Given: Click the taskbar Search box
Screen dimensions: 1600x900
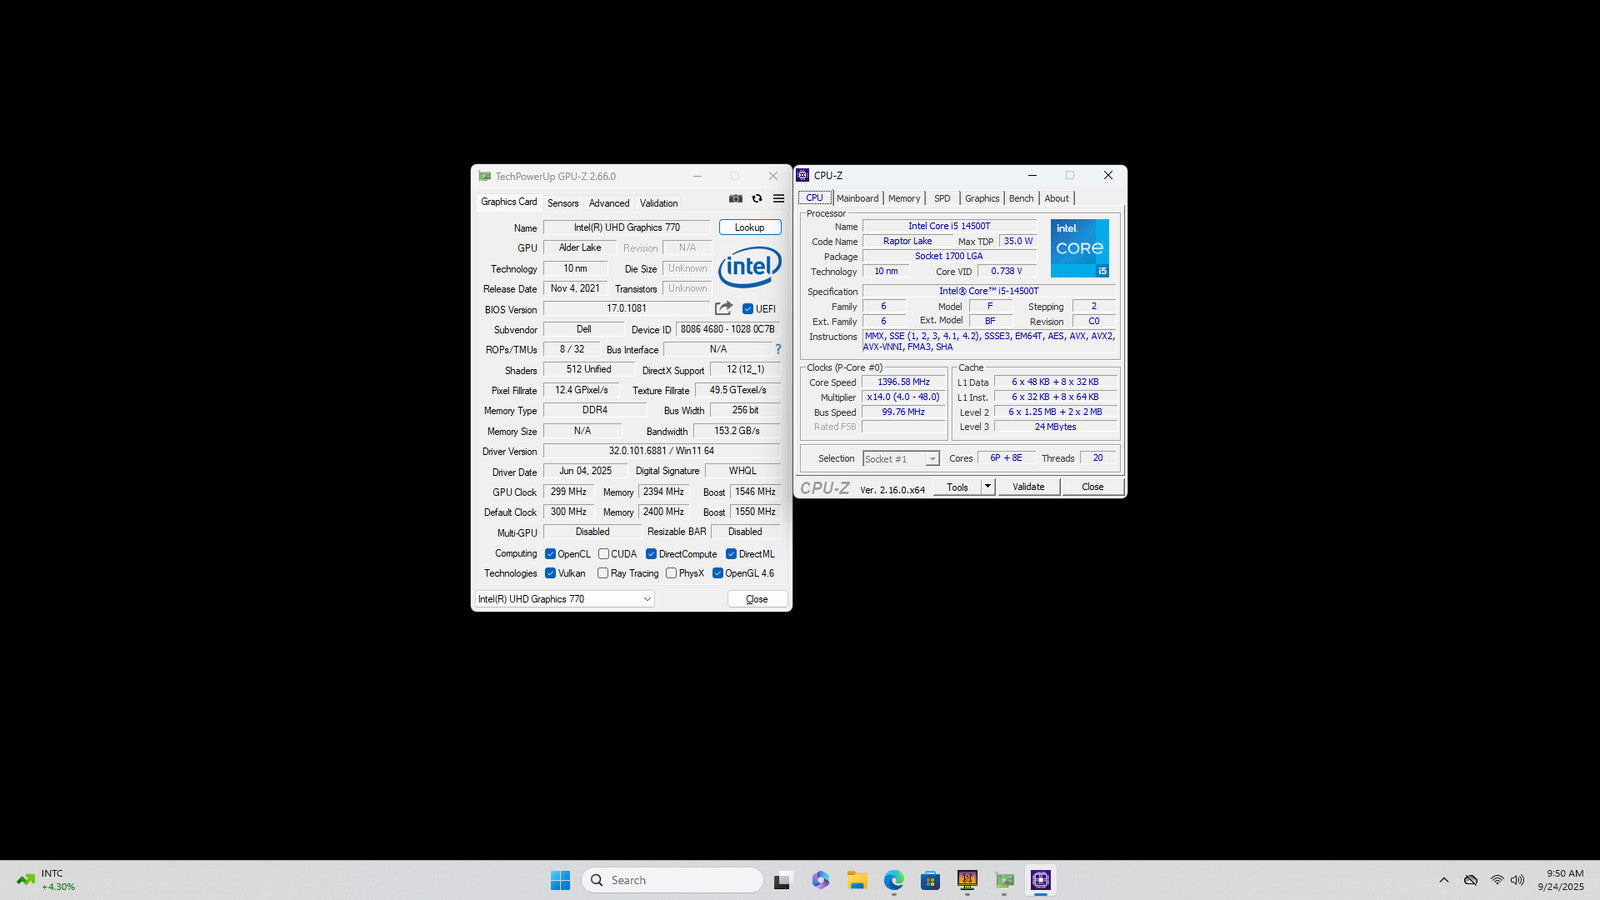Looking at the screenshot, I should [672, 880].
